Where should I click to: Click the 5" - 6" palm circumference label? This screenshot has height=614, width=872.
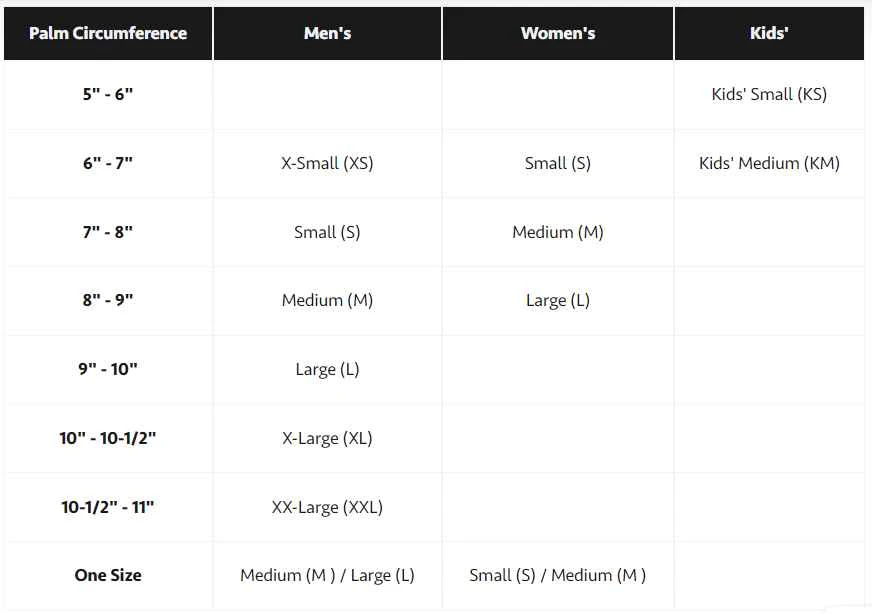pyautogui.click(x=108, y=95)
